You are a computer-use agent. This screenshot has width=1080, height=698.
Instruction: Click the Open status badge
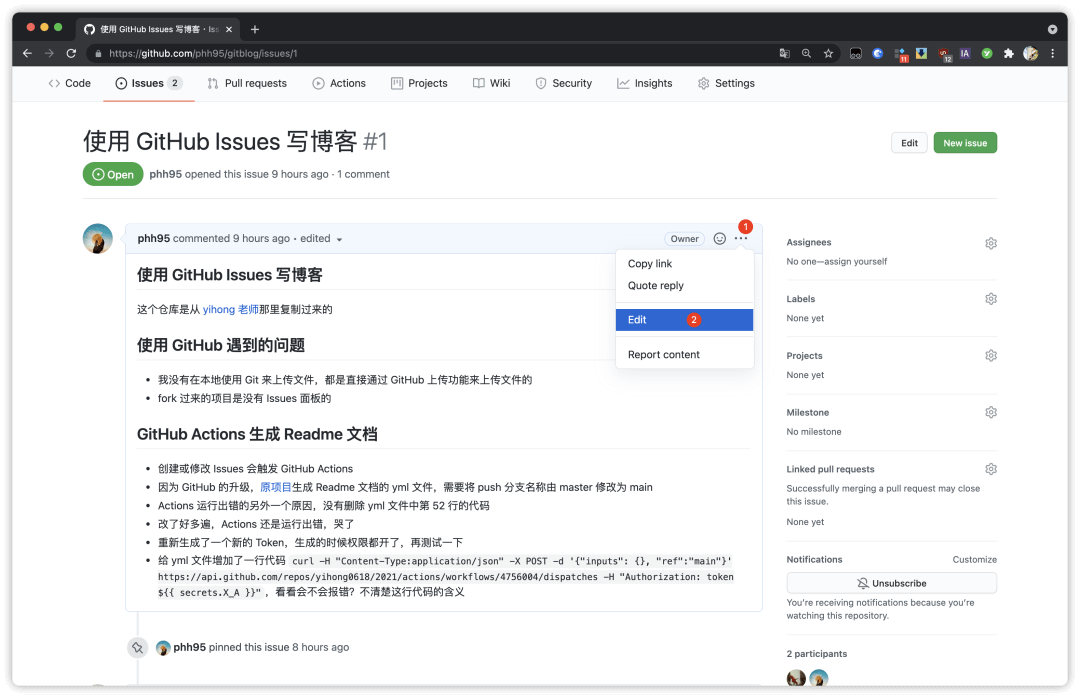point(113,174)
